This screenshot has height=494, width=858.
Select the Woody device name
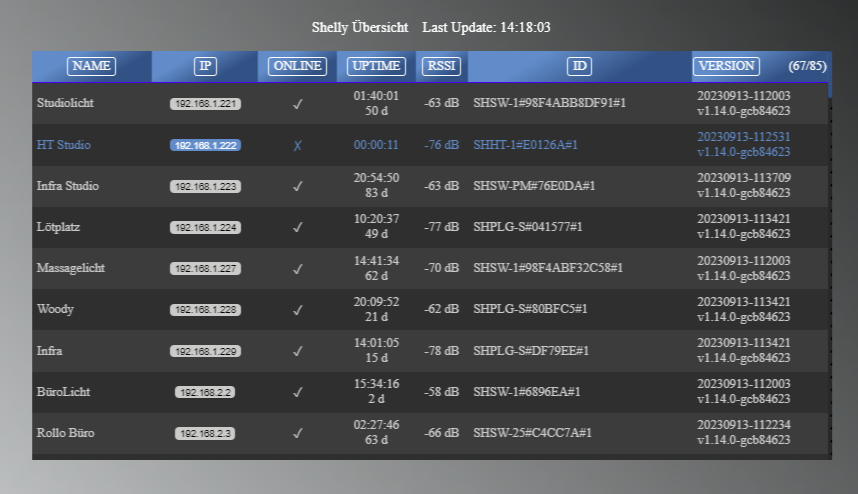[x=55, y=309]
